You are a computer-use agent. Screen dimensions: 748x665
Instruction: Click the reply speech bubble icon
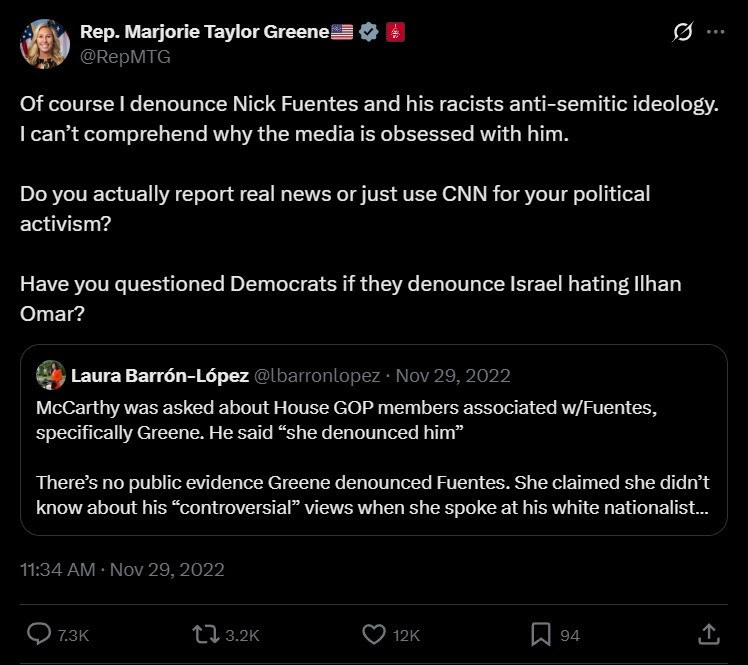(x=39, y=634)
